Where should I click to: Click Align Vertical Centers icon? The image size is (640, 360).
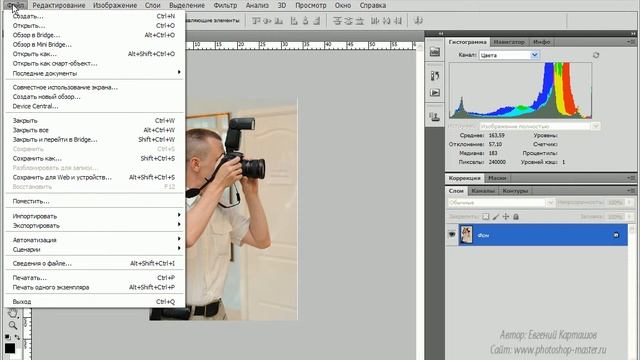pos(267,20)
